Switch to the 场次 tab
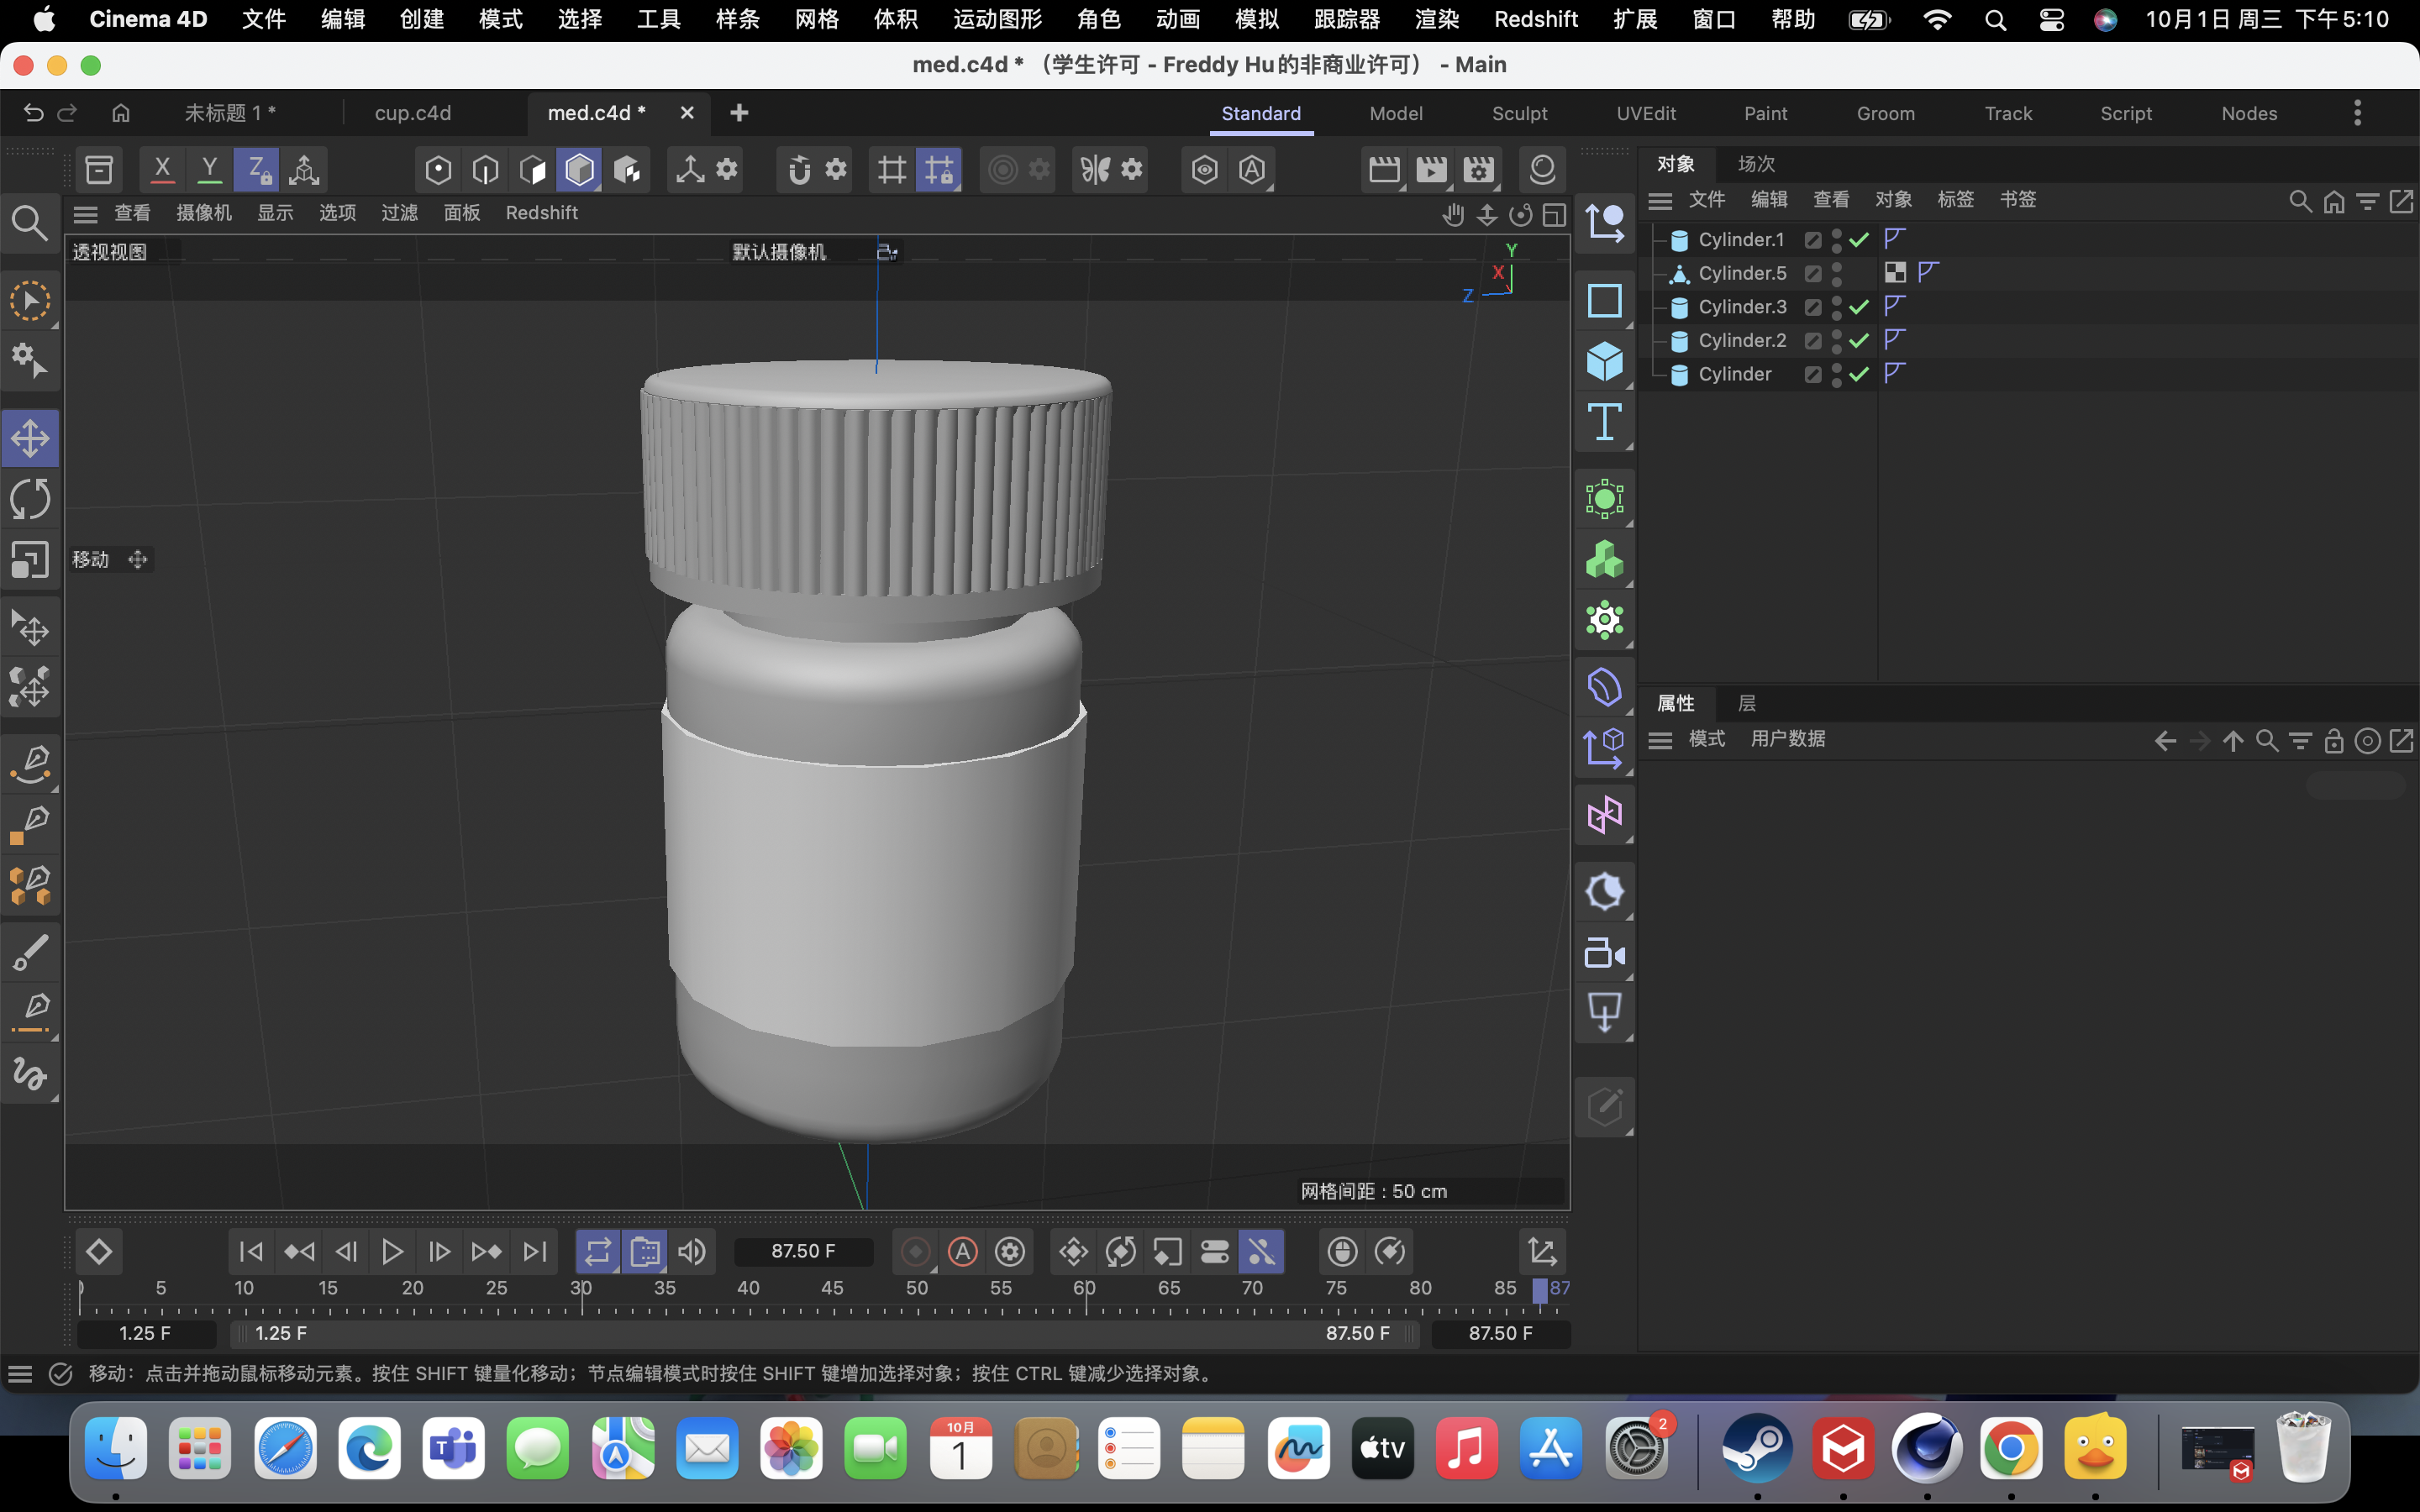2420x1512 pixels. pos(1755,163)
